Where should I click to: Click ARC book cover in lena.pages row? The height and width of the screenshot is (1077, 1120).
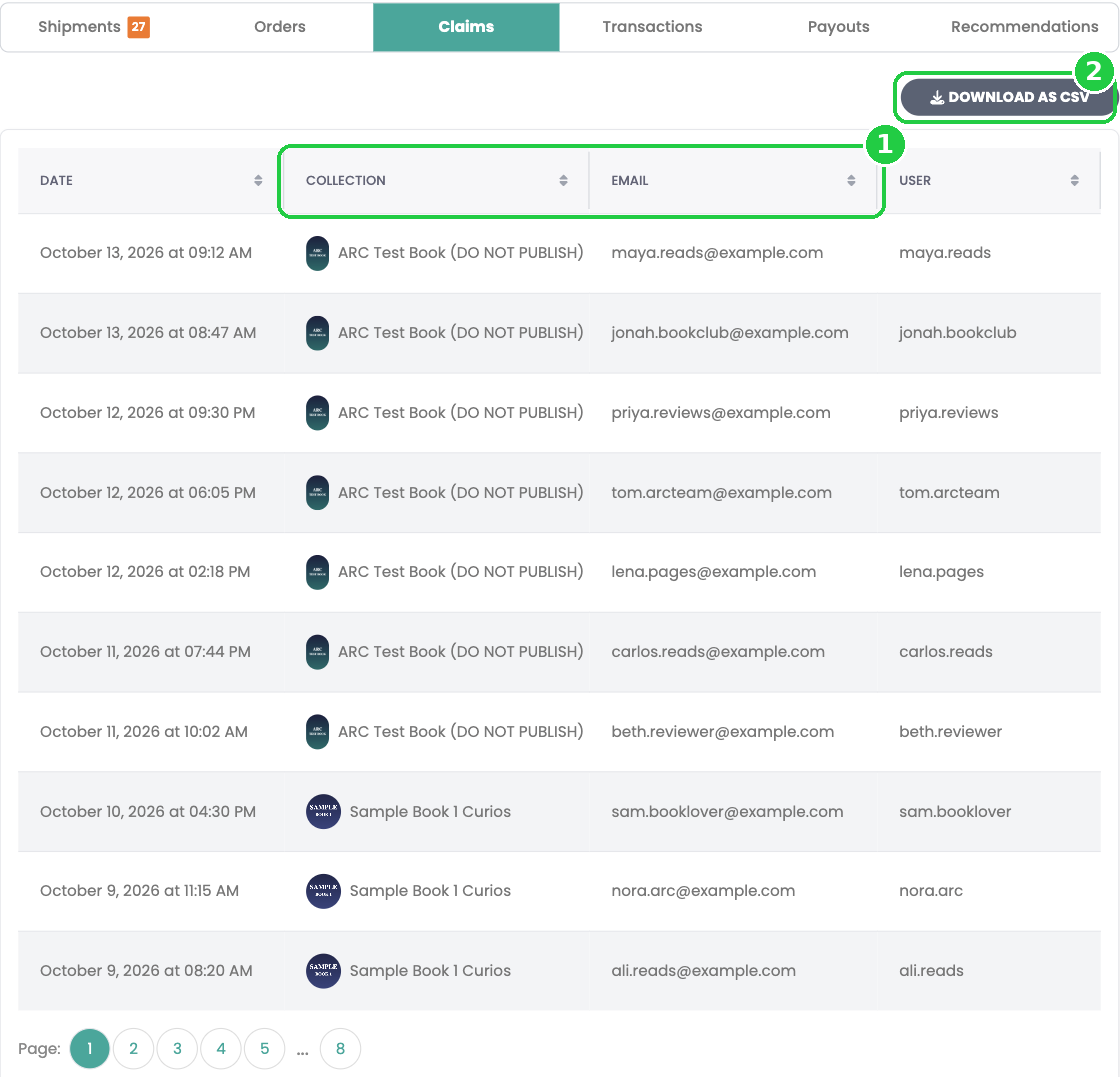(x=318, y=573)
